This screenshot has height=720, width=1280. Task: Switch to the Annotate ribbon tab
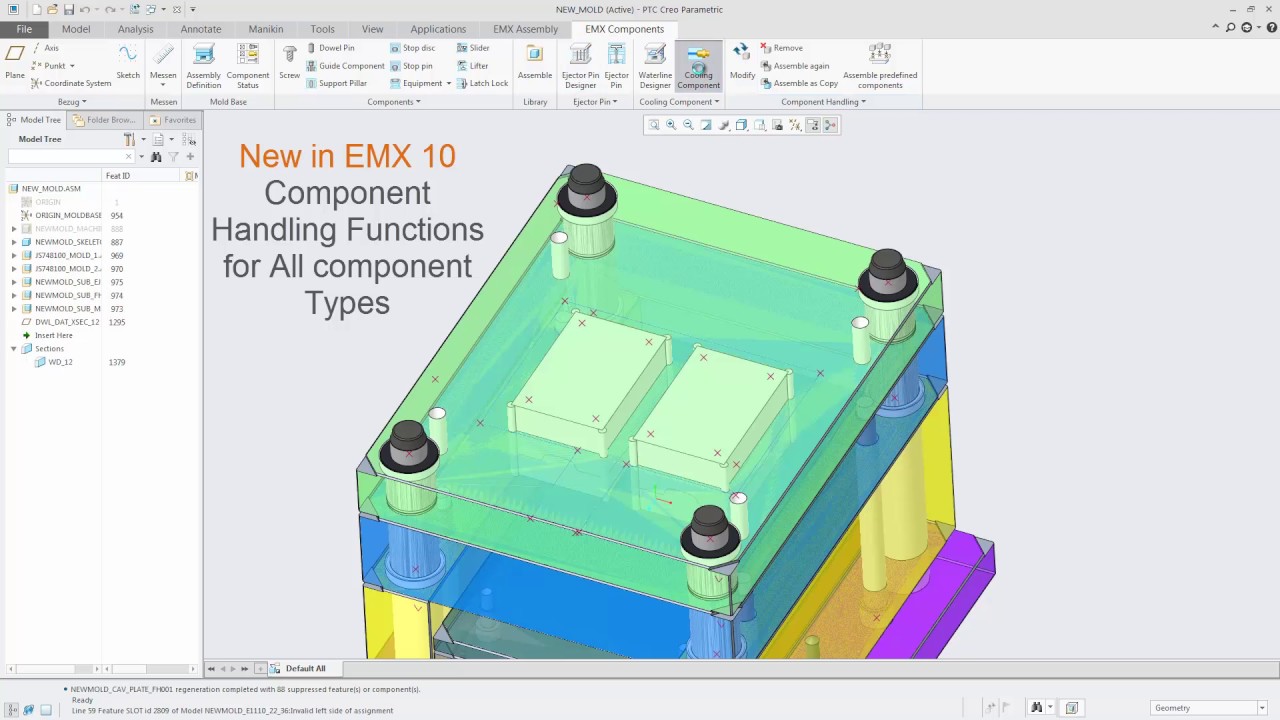click(x=201, y=29)
